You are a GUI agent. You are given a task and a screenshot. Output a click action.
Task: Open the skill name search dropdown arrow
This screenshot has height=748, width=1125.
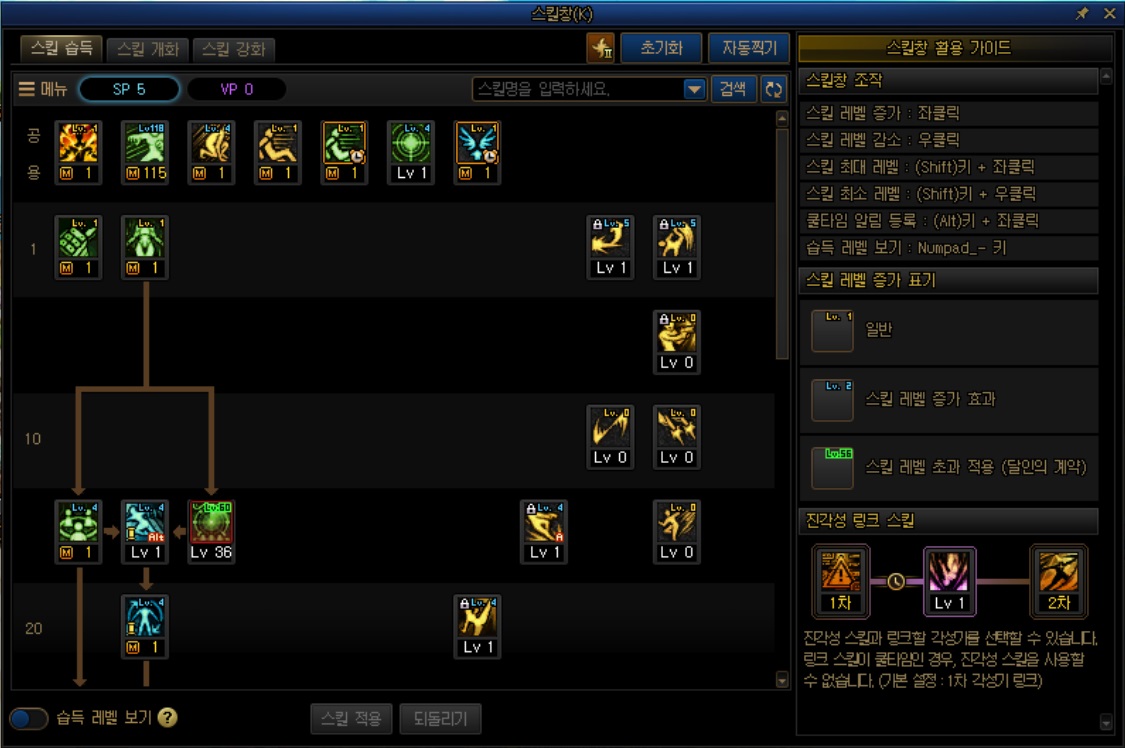(x=694, y=89)
